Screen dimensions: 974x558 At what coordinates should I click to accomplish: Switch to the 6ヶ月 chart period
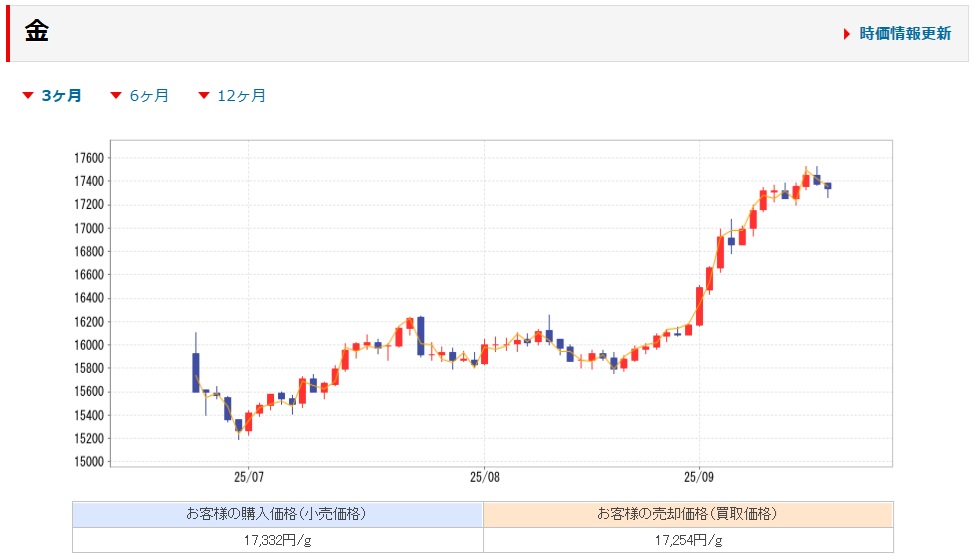click(x=149, y=96)
